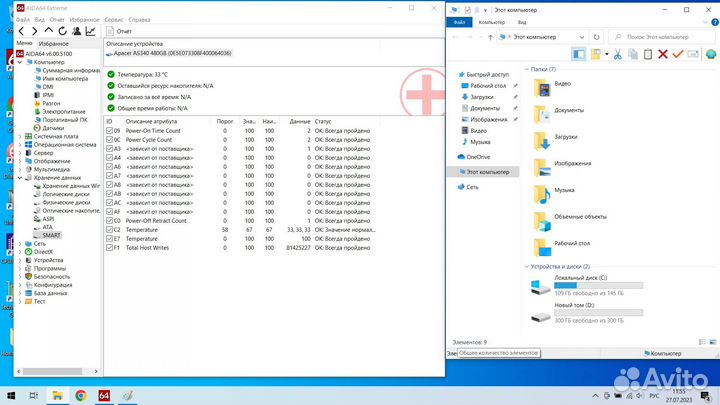Image resolution: width=720 pixels, height=405 pixels.
Task: Open Chrome from the taskbar
Action: [80, 396]
